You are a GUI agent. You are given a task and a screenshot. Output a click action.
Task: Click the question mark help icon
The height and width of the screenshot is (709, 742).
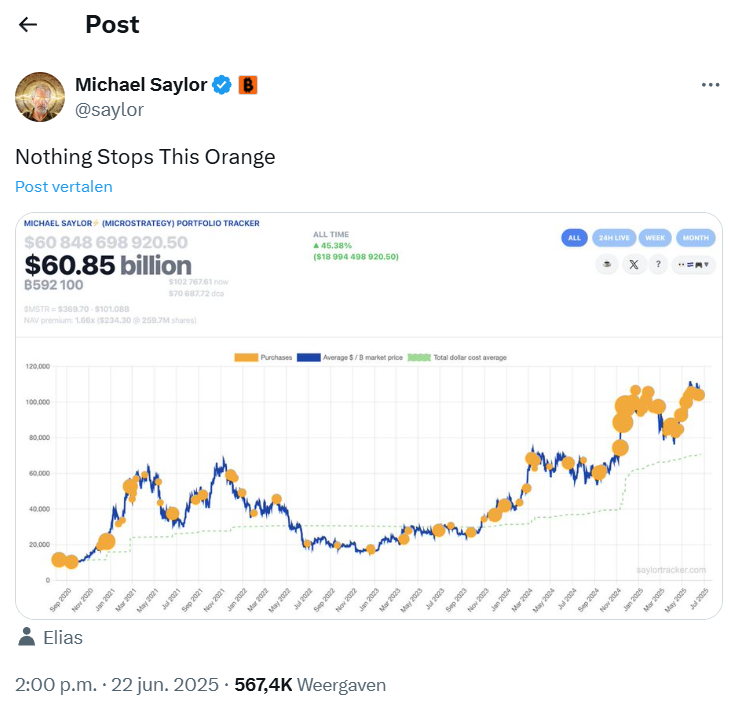point(658,265)
